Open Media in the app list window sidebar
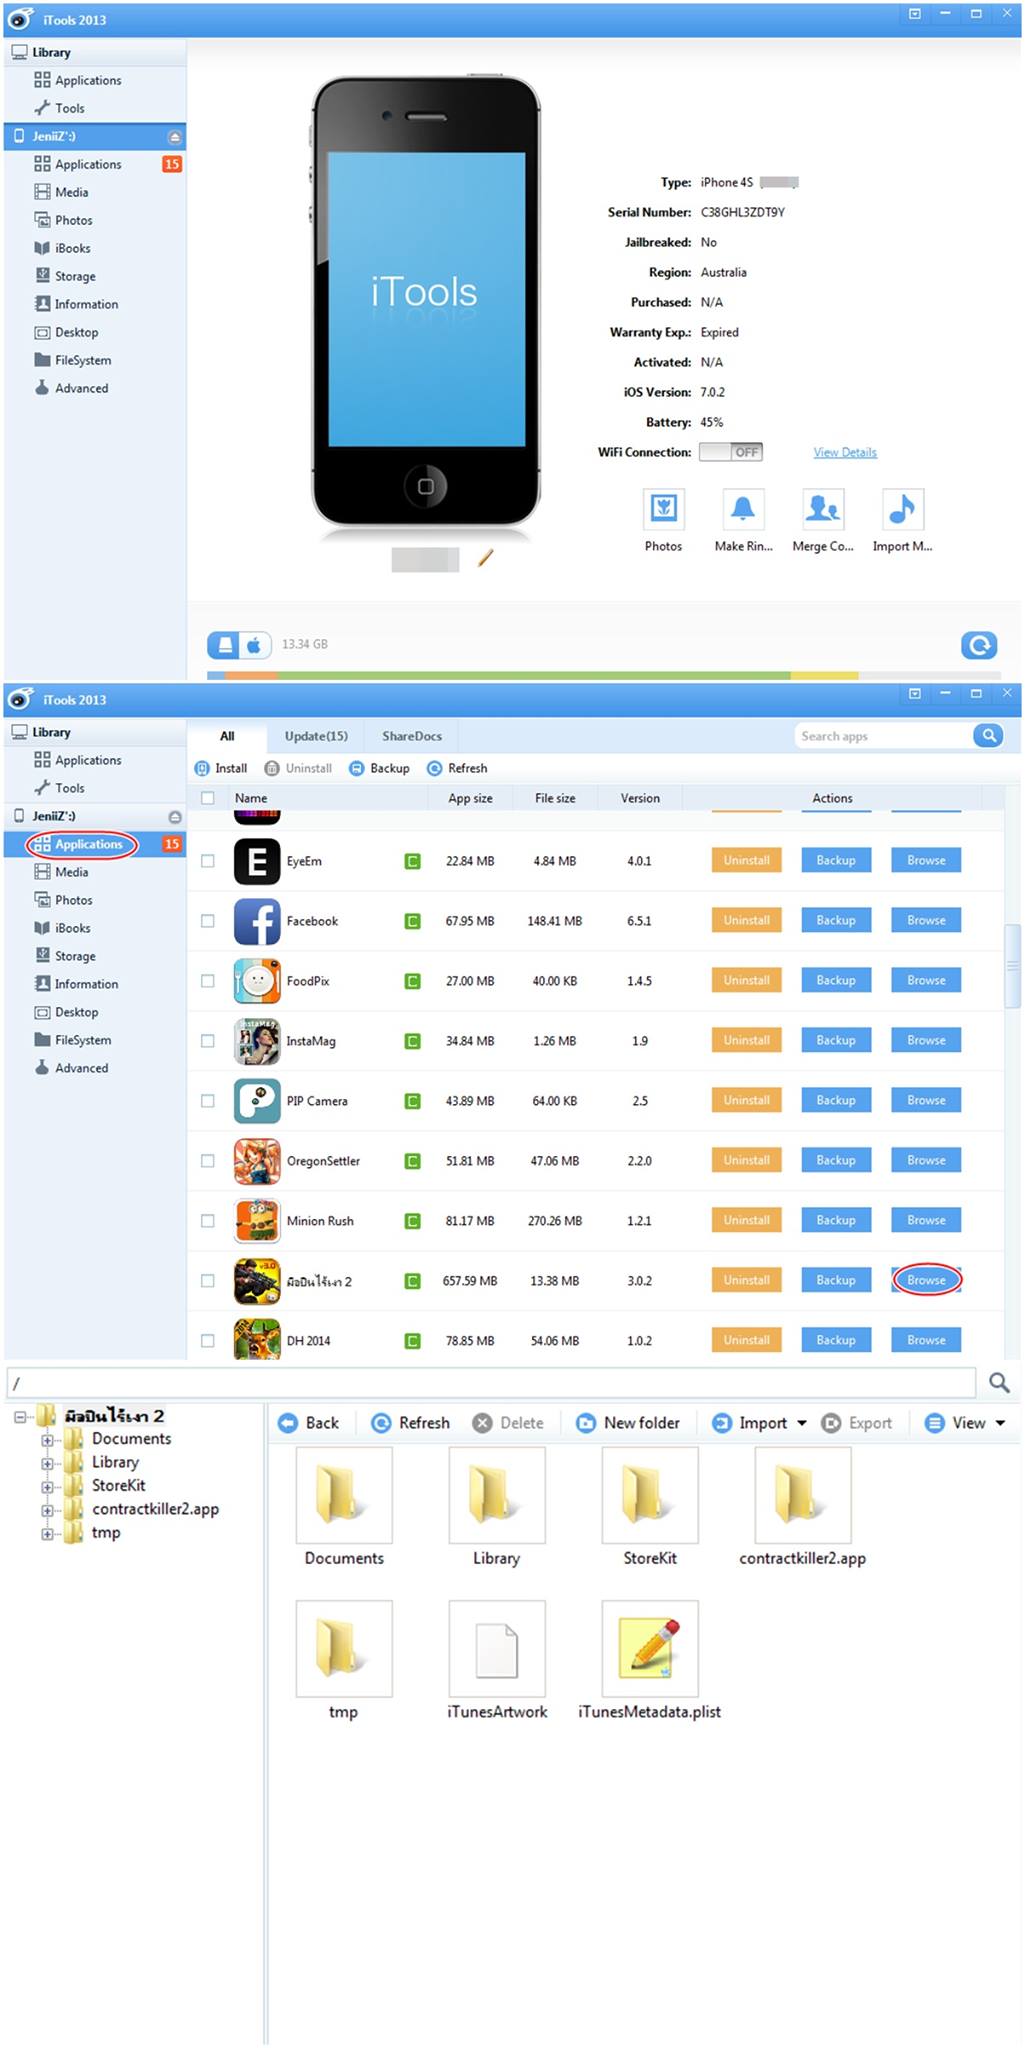The width and height of the screenshot is (1025, 2048). (71, 872)
